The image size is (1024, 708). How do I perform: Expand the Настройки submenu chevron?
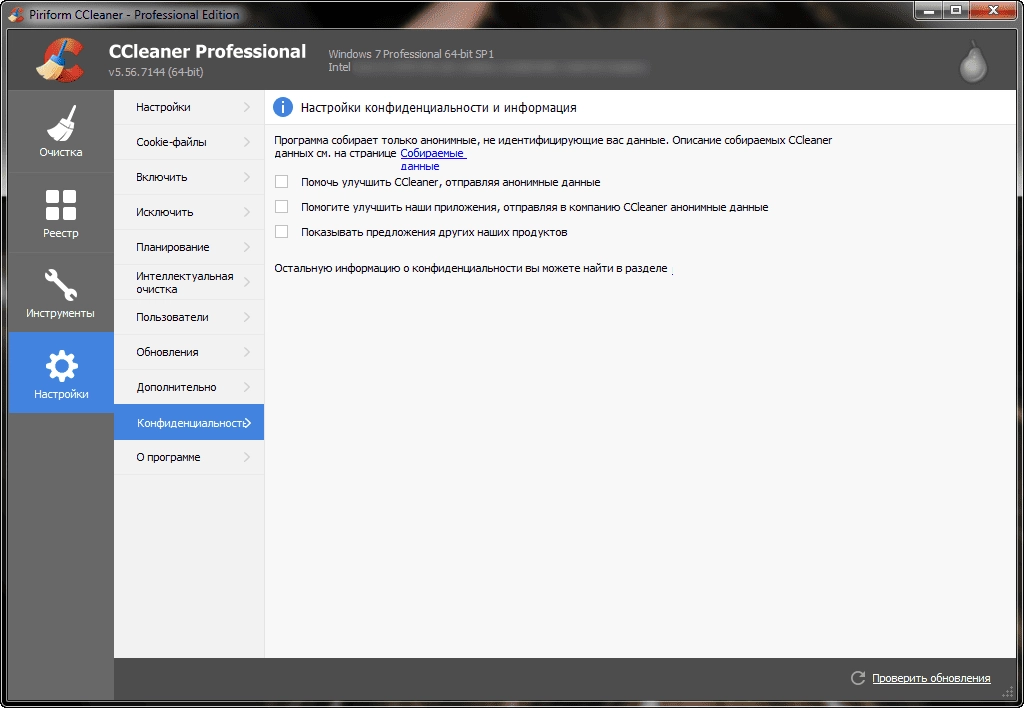(x=247, y=106)
